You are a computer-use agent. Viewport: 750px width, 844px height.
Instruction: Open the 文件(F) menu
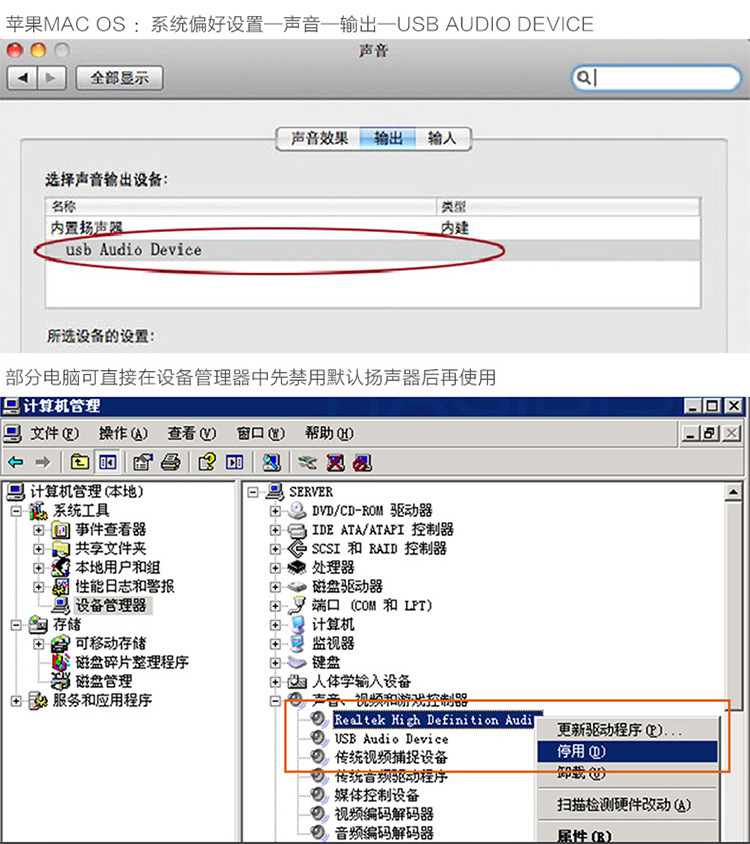click(54, 433)
